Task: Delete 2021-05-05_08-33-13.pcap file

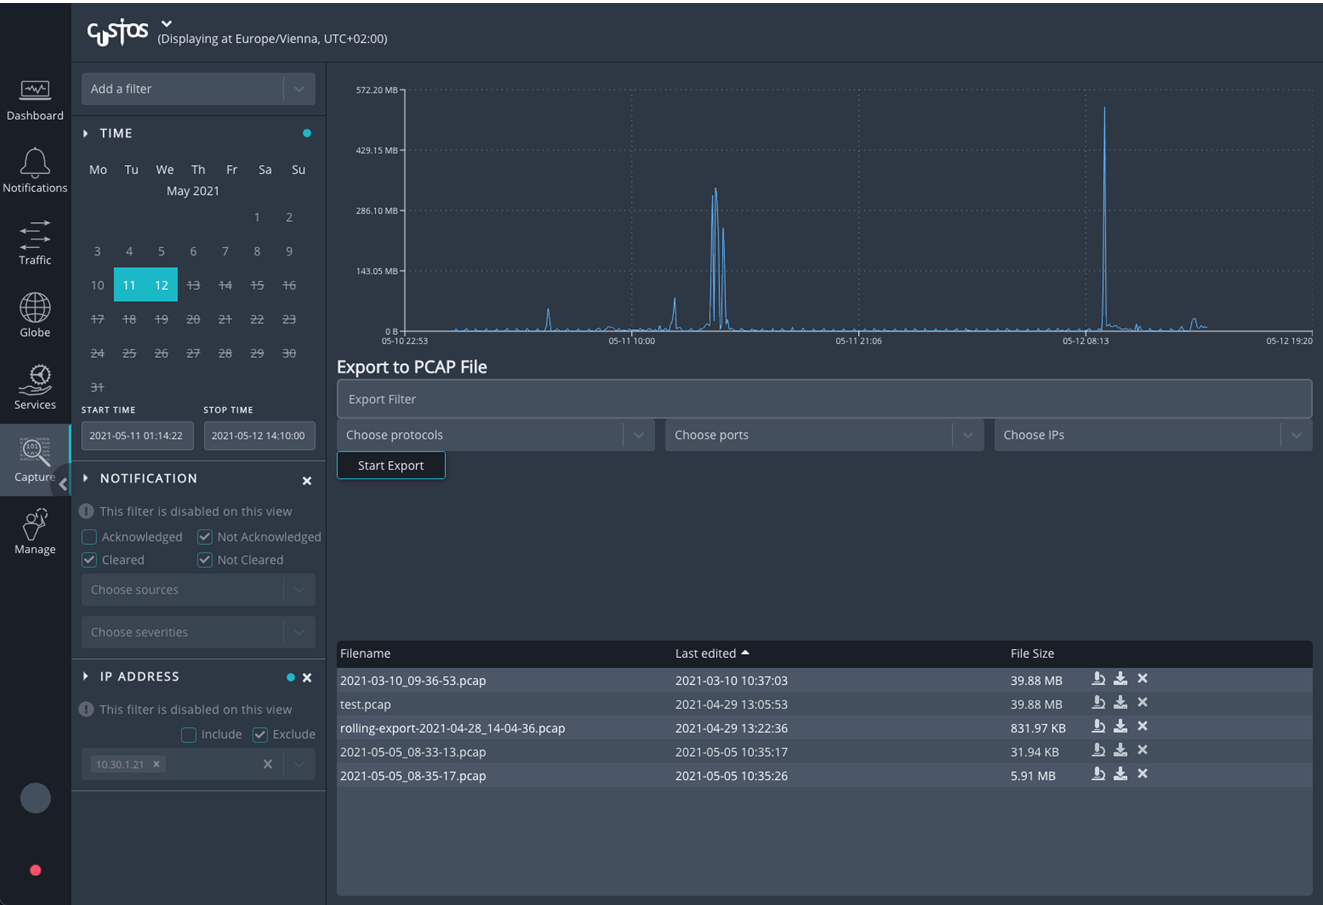Action: (x=1142, y=751)
